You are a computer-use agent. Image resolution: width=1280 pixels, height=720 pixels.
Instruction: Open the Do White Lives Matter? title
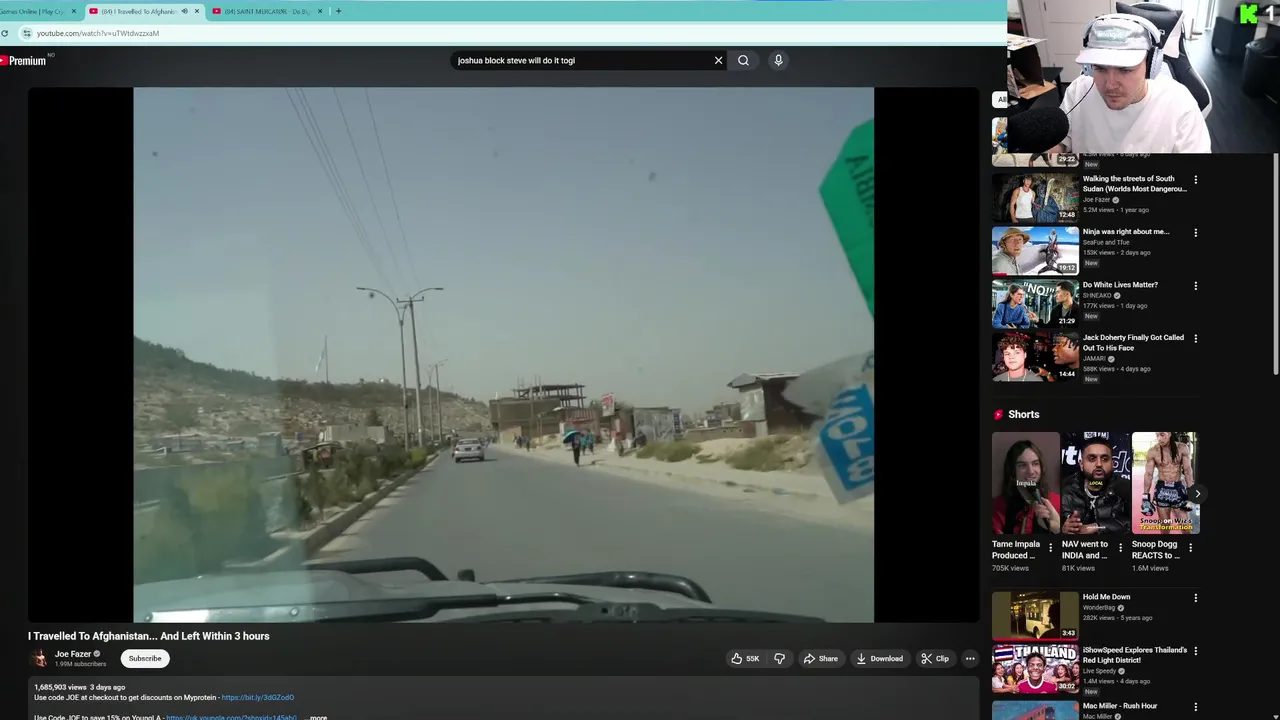coord(1120,285)
